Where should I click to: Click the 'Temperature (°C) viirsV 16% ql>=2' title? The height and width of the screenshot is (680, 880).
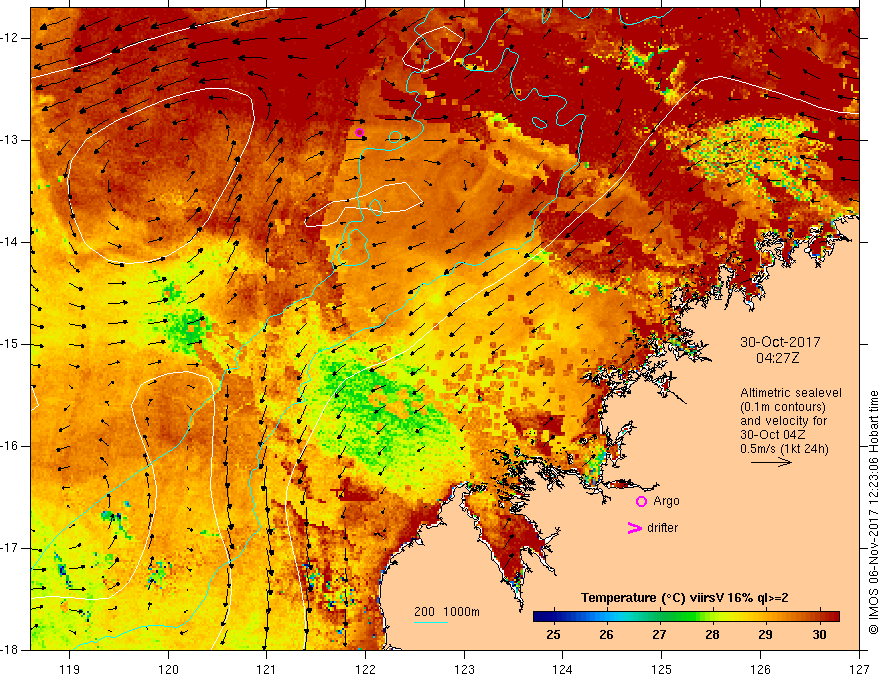[685, 598]
